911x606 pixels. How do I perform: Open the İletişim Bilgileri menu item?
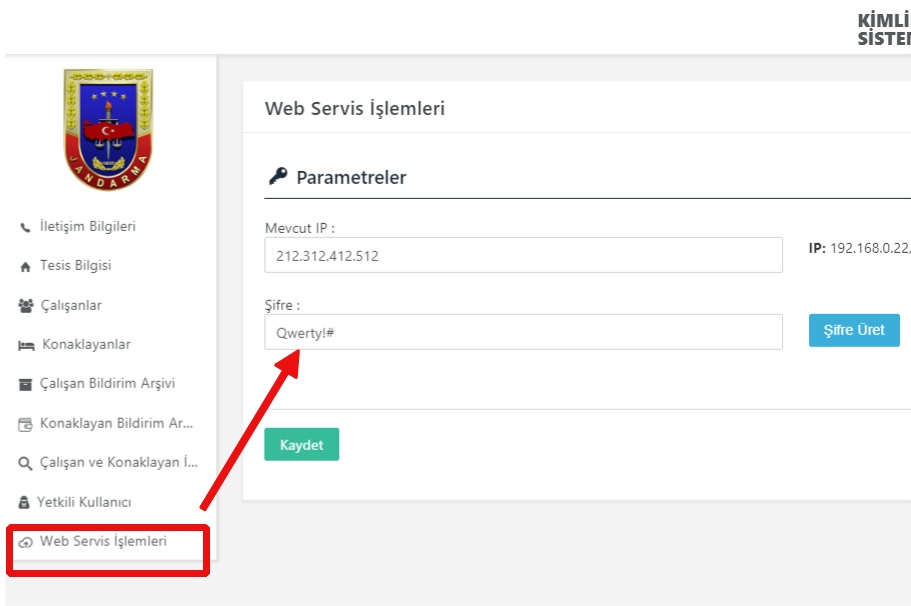pyautogui.click(x=88, y=227)
